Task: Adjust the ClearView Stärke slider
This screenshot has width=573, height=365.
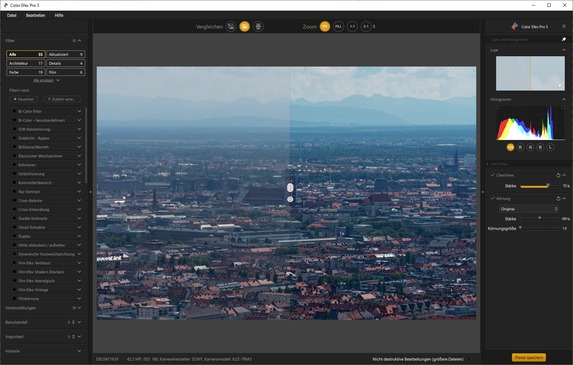Action: 539,186
